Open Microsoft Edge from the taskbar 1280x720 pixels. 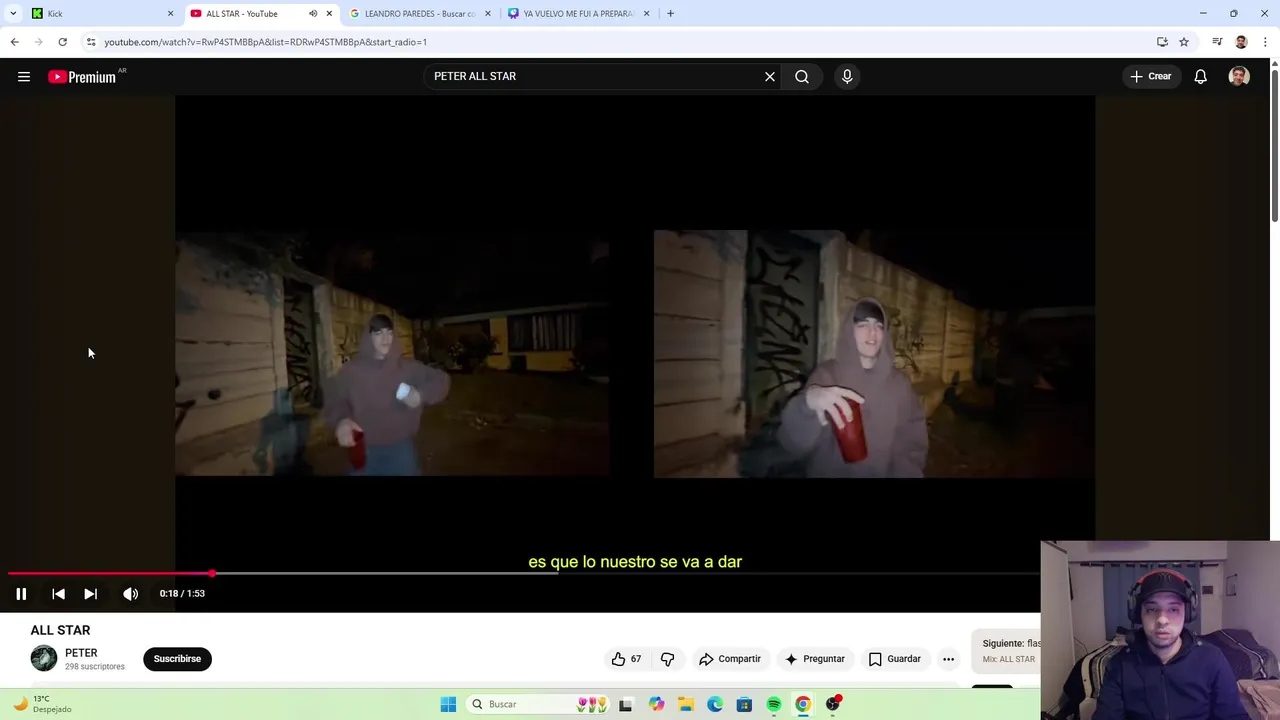(715, 704)
